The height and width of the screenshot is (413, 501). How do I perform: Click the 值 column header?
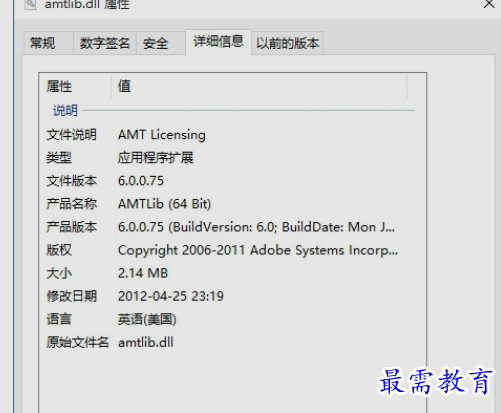[x=124, y=86]
